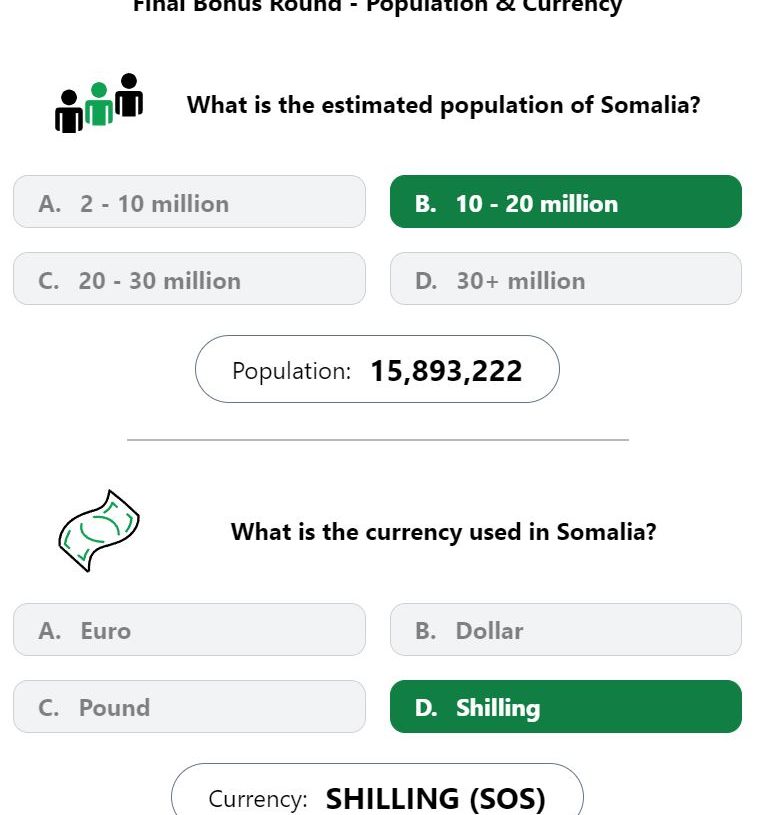The width and height of the screenshot is (765, 815).
Task: Click the green person in population icon
Action: [x=99, y=104]
